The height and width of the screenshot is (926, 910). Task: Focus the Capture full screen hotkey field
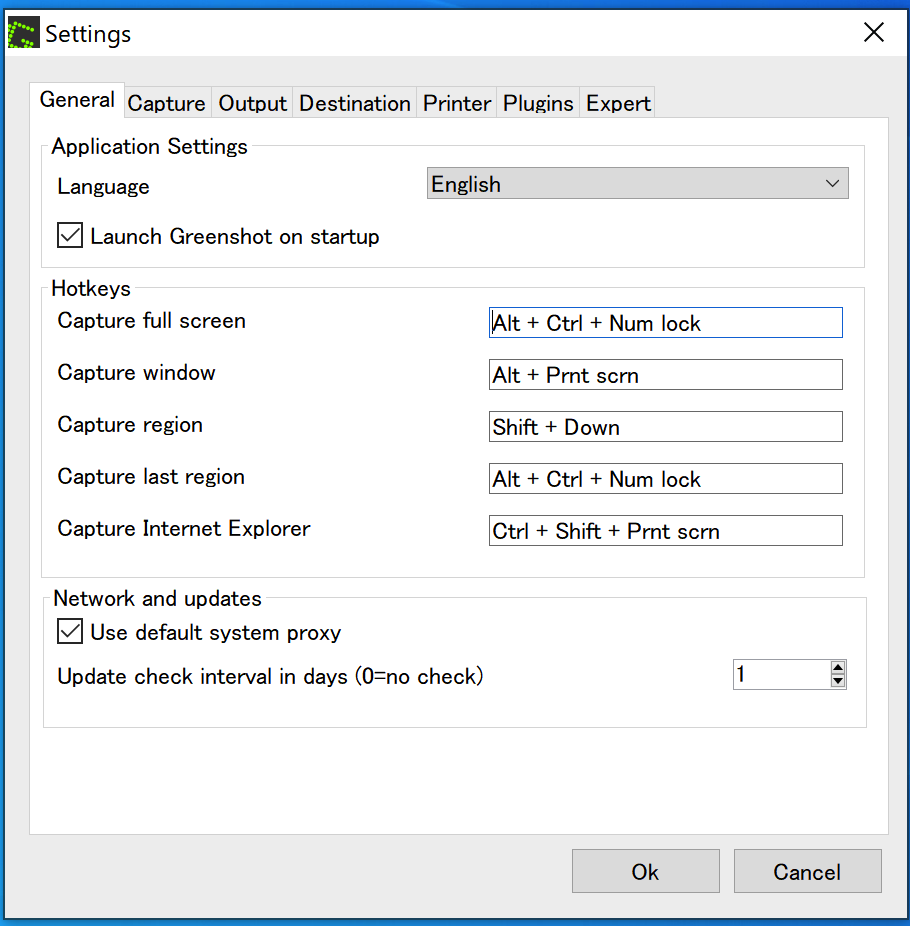point(665,323)
